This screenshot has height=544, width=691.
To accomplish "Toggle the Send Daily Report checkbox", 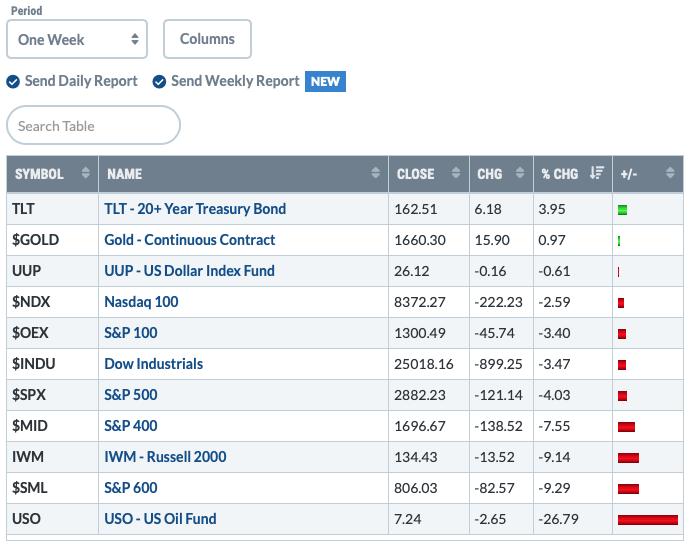I will 13,82.
